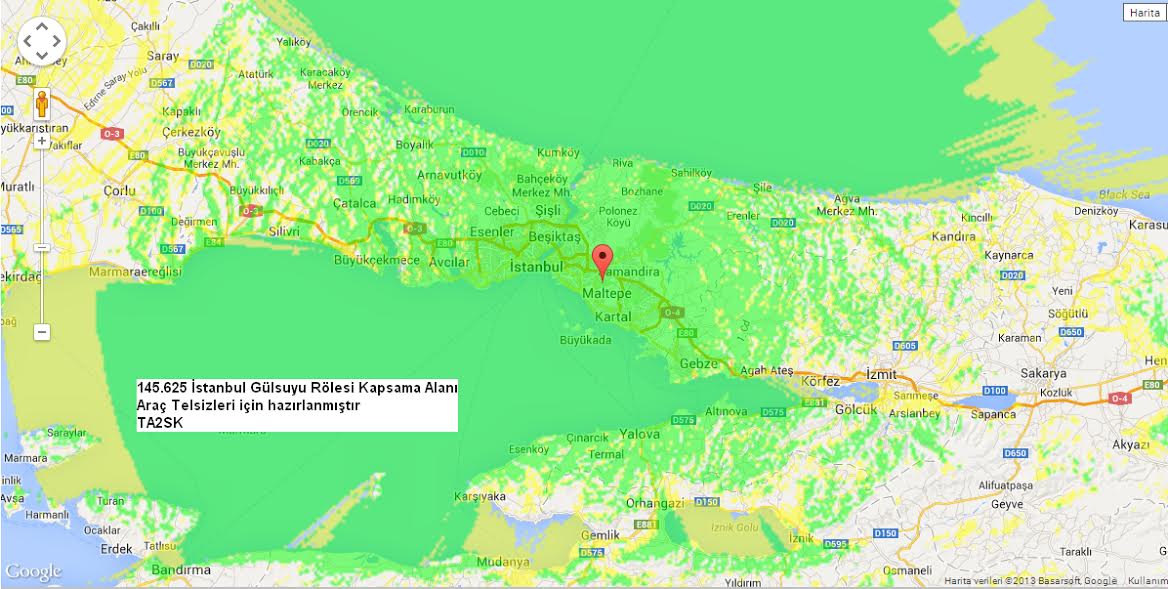This screenshot has width=1168, height=589.
Task: Click the red location marker near Maltepe
Action: 603,261
